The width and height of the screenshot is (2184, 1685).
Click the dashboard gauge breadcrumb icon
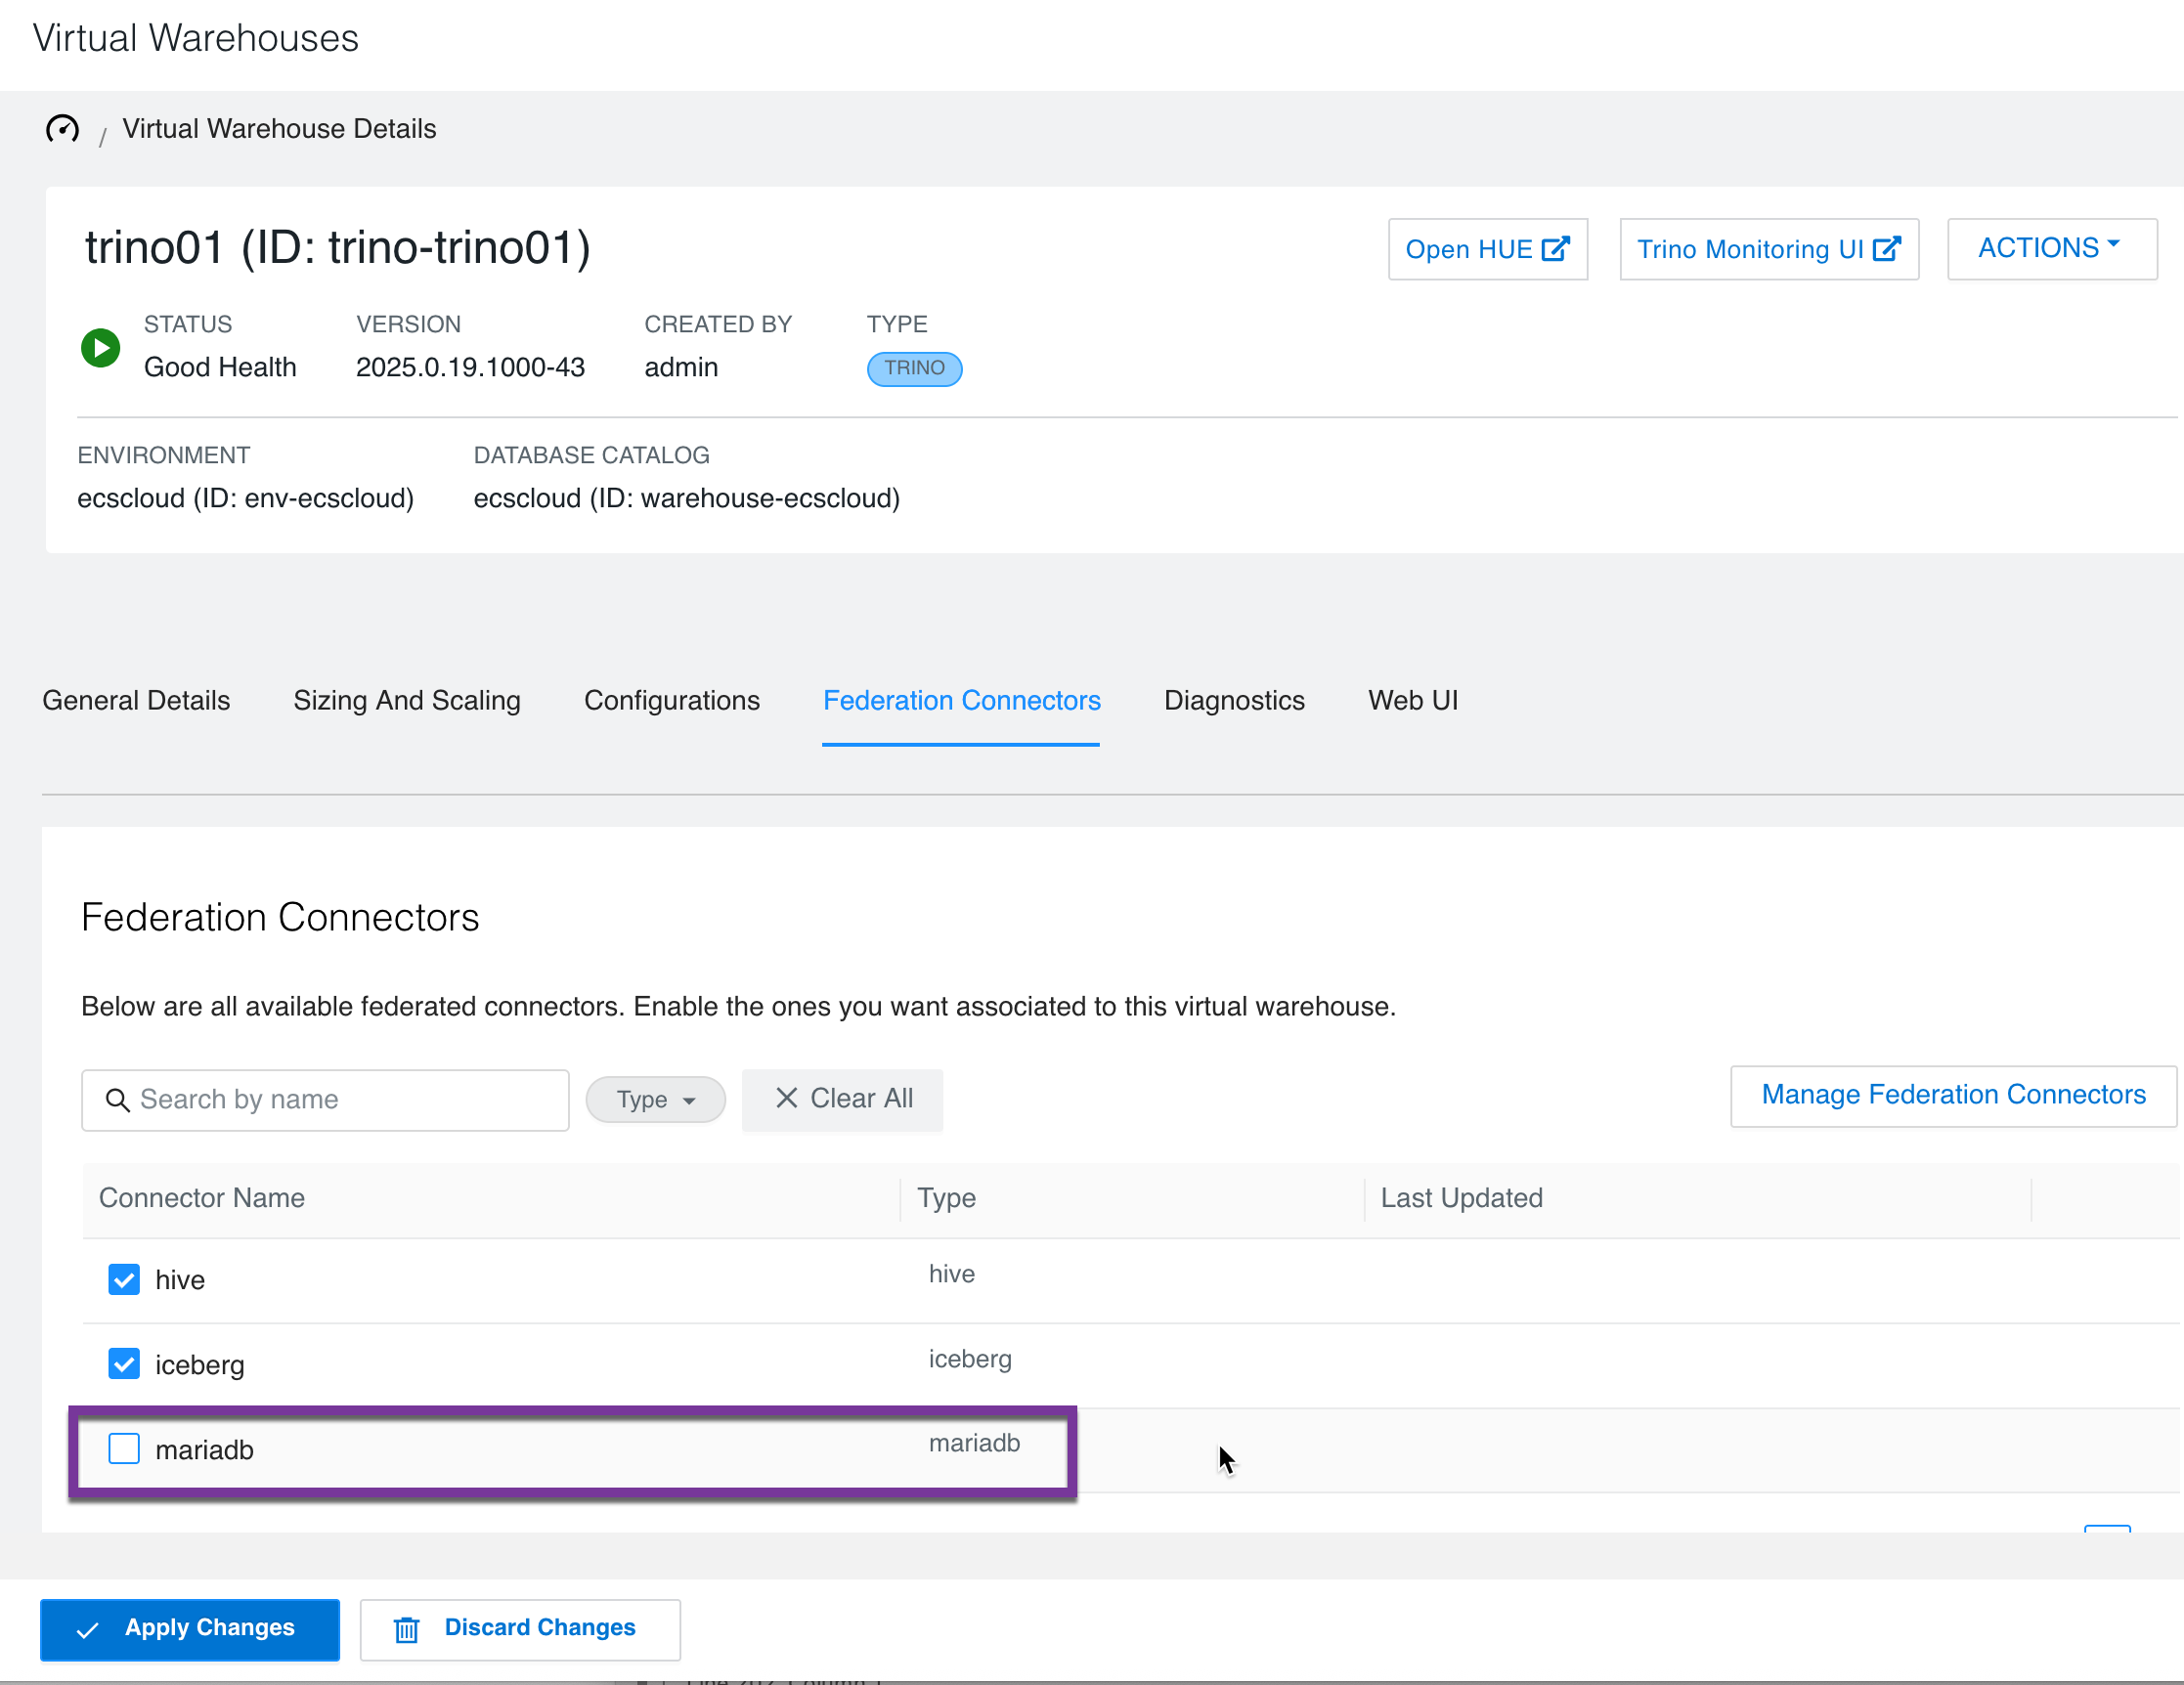[x=62, y=129]
